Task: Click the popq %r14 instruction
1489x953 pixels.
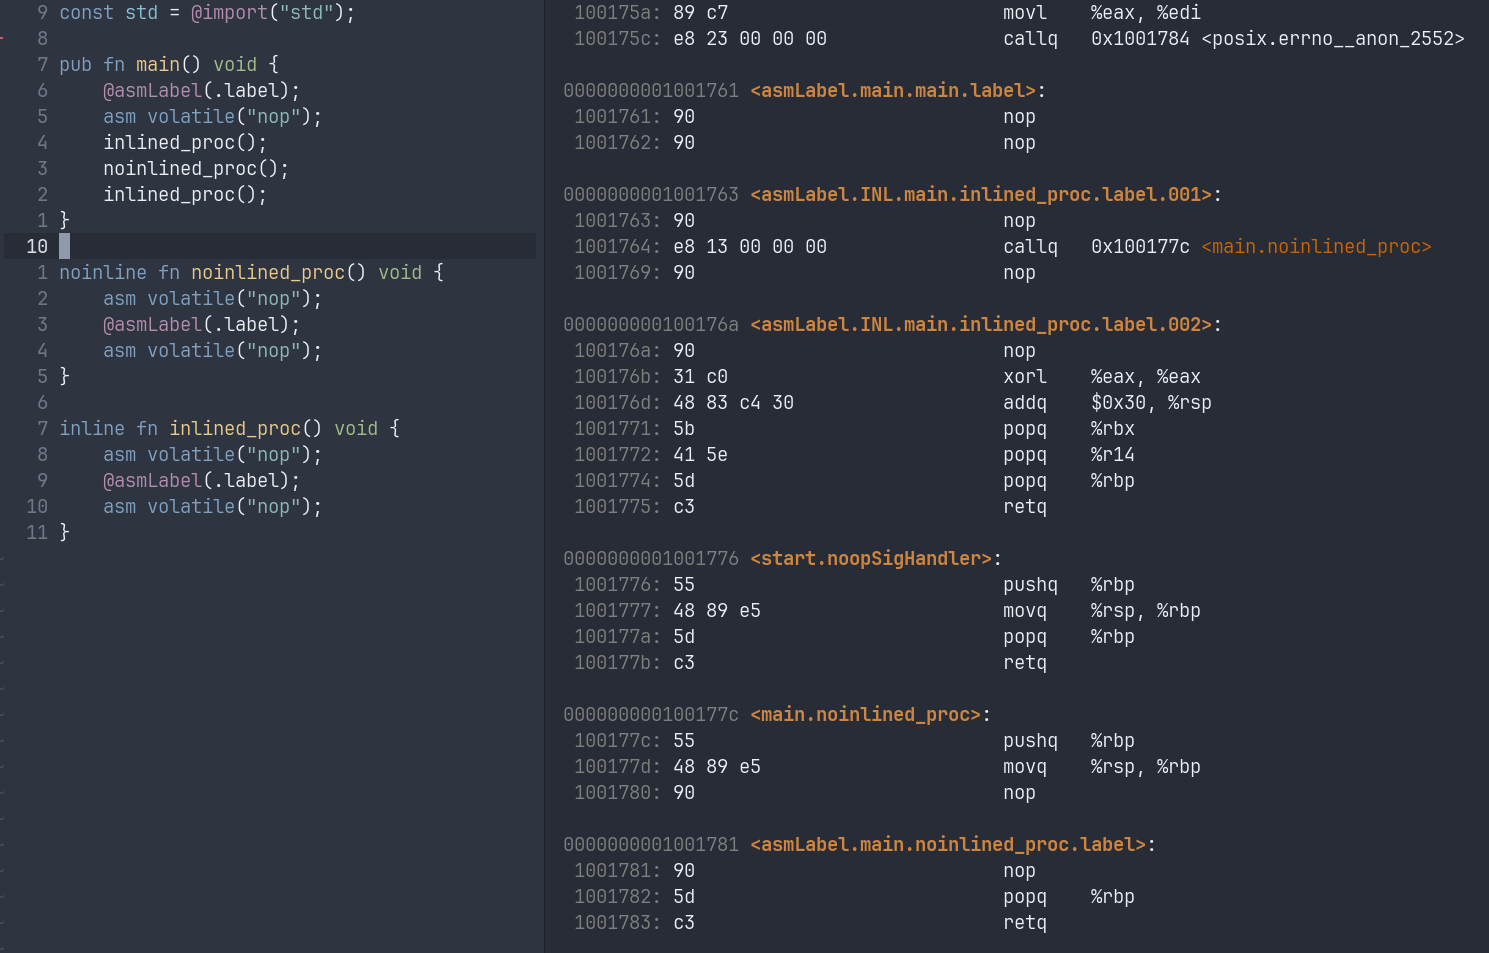Action: tap(1068, 455)
